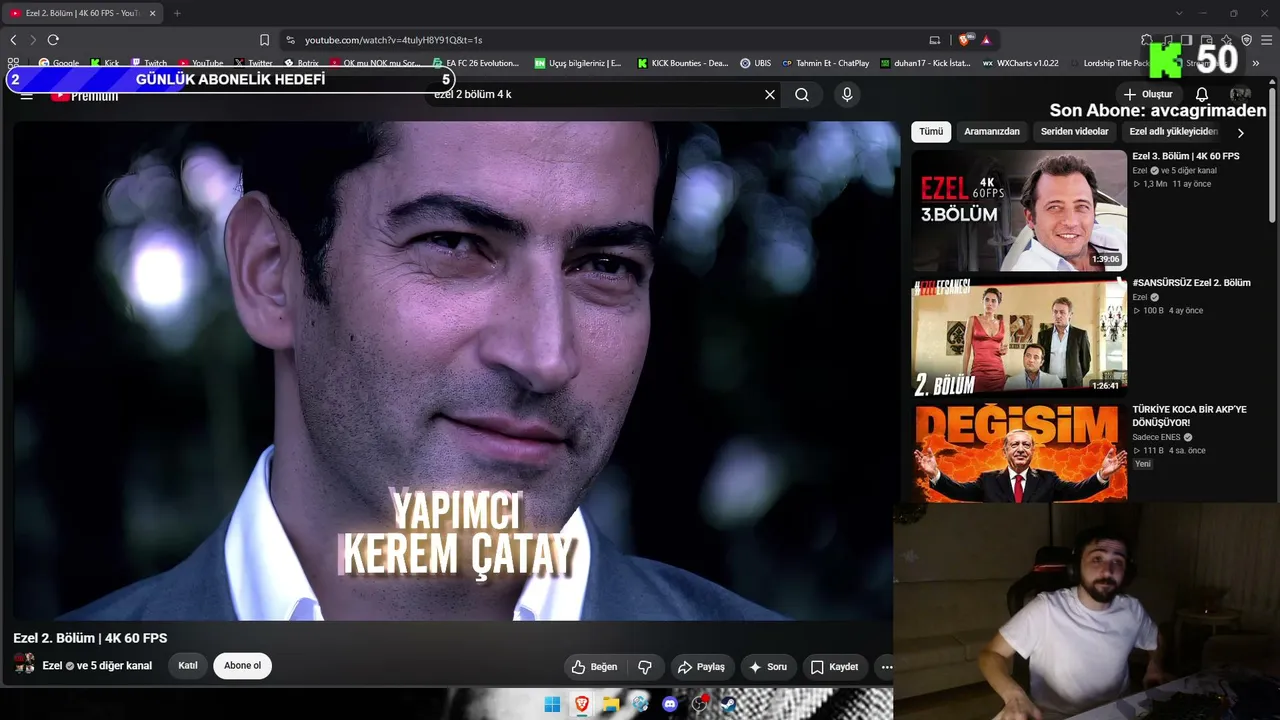The image size is (1280, 720).
Task: Open the Twitch bookmark
Action: [x=149, y=63]
